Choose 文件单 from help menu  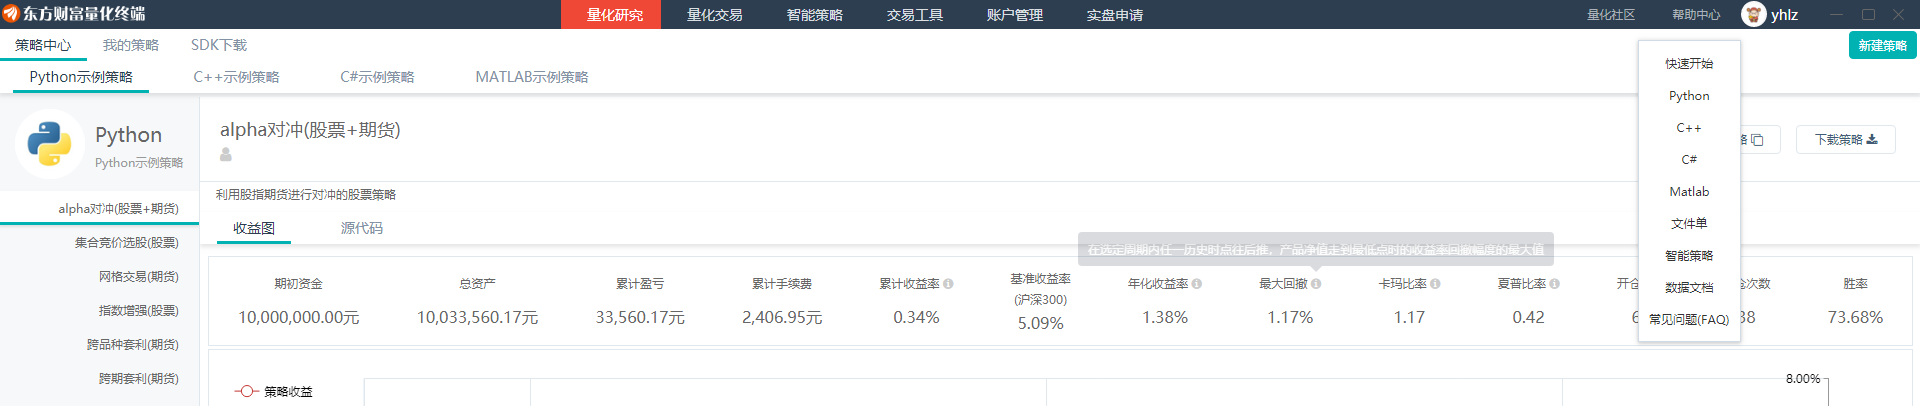[x=1689, y=223]
